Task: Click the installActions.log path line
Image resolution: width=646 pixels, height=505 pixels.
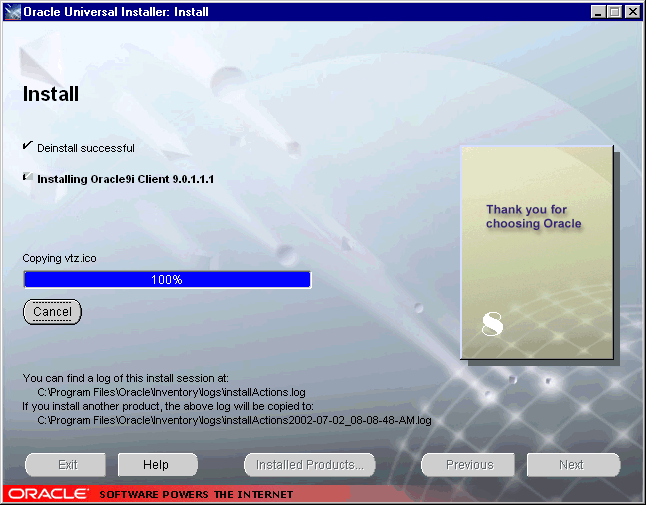Action: point(171,392)
